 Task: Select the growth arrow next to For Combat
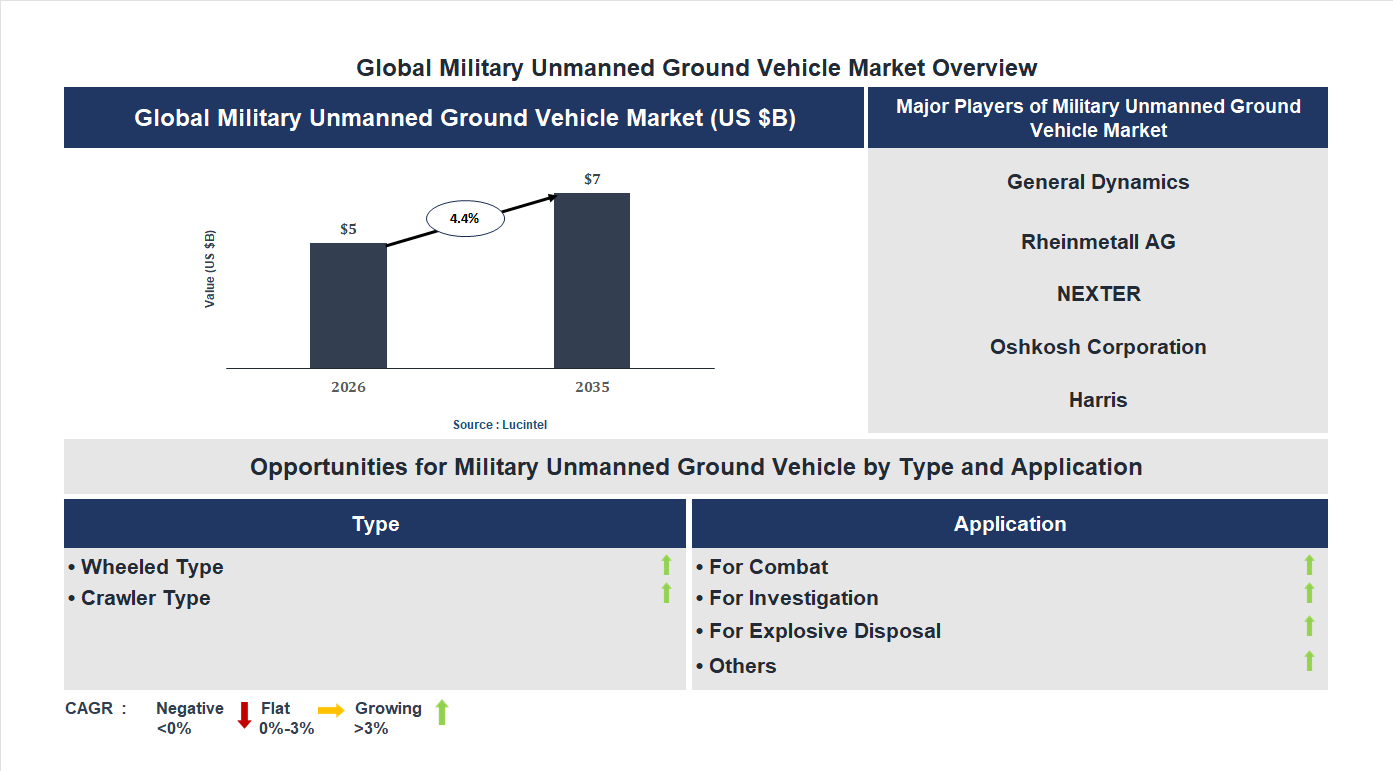pyautogui.click(x=1310, y=566)
